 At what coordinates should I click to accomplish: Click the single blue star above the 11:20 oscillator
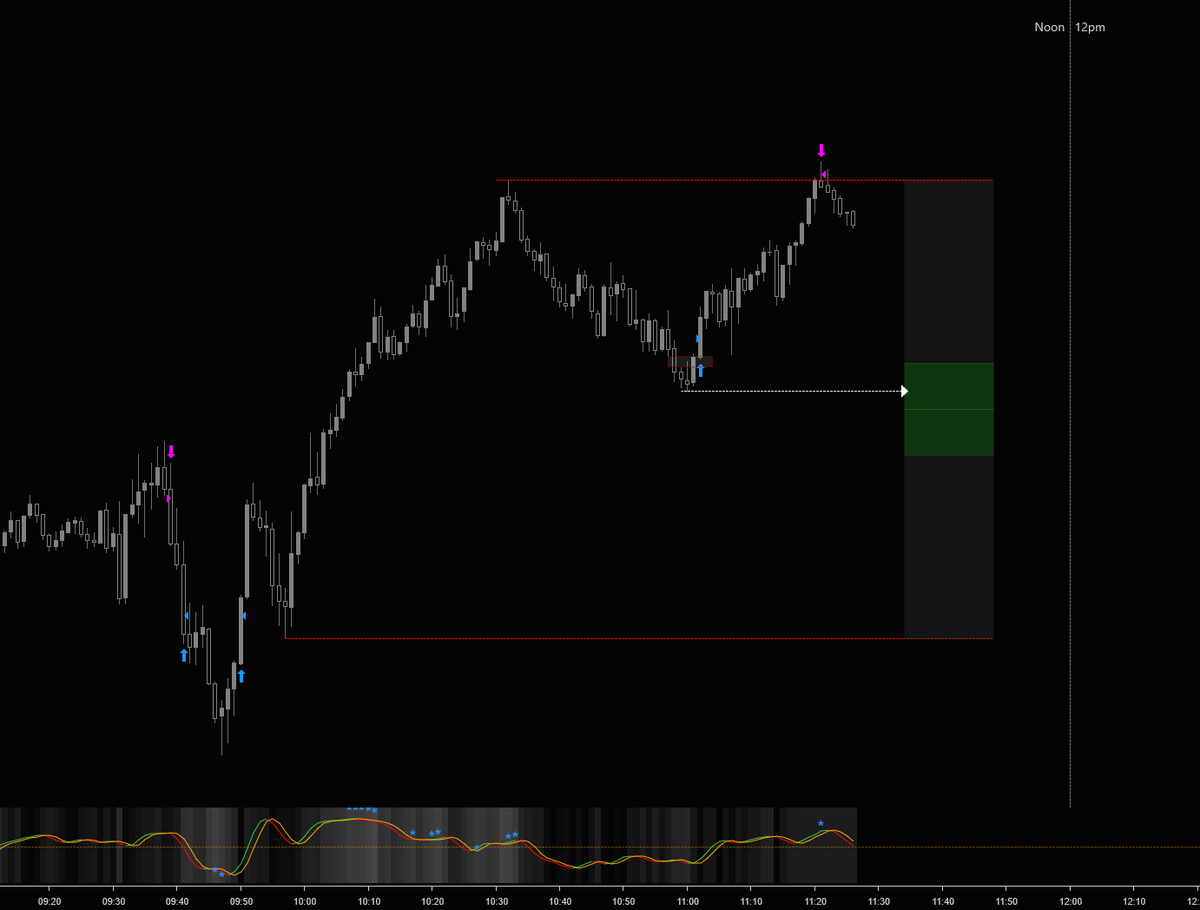(821, 823)
